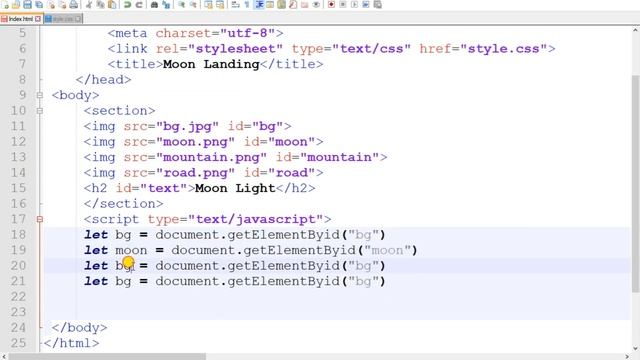The image size is (640, 360).
Task: Save all open files
Action: [39, 5]
